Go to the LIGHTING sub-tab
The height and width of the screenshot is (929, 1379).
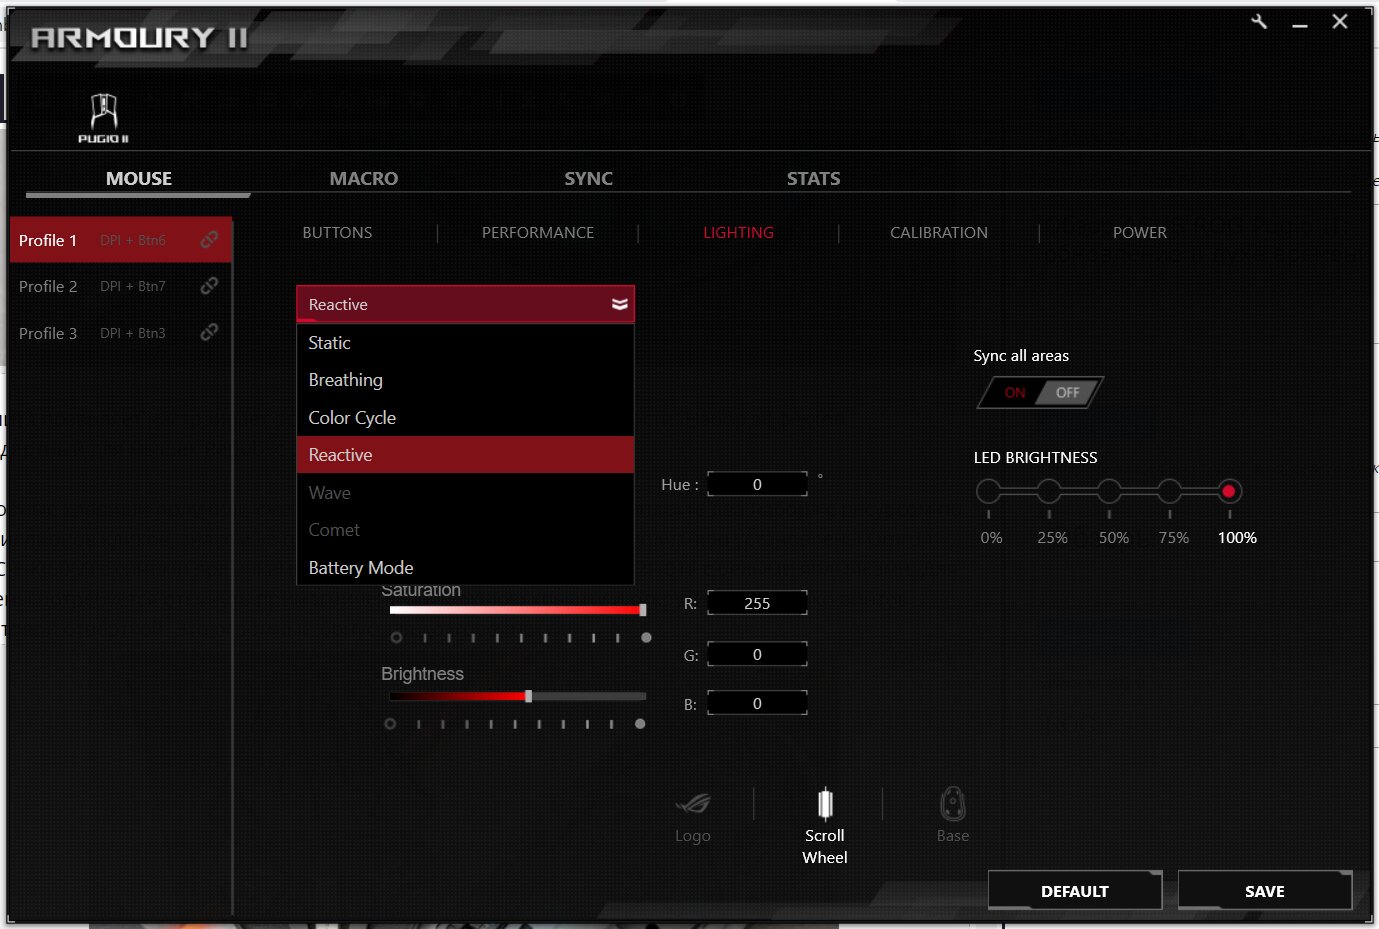[x=738, y=232]
